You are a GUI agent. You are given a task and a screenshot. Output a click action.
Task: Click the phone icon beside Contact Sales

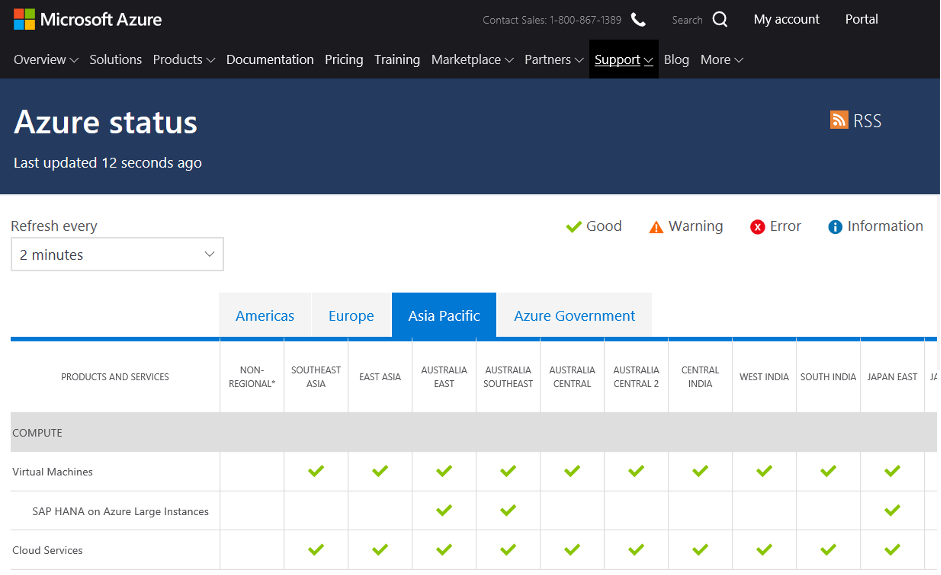[639, 20]
